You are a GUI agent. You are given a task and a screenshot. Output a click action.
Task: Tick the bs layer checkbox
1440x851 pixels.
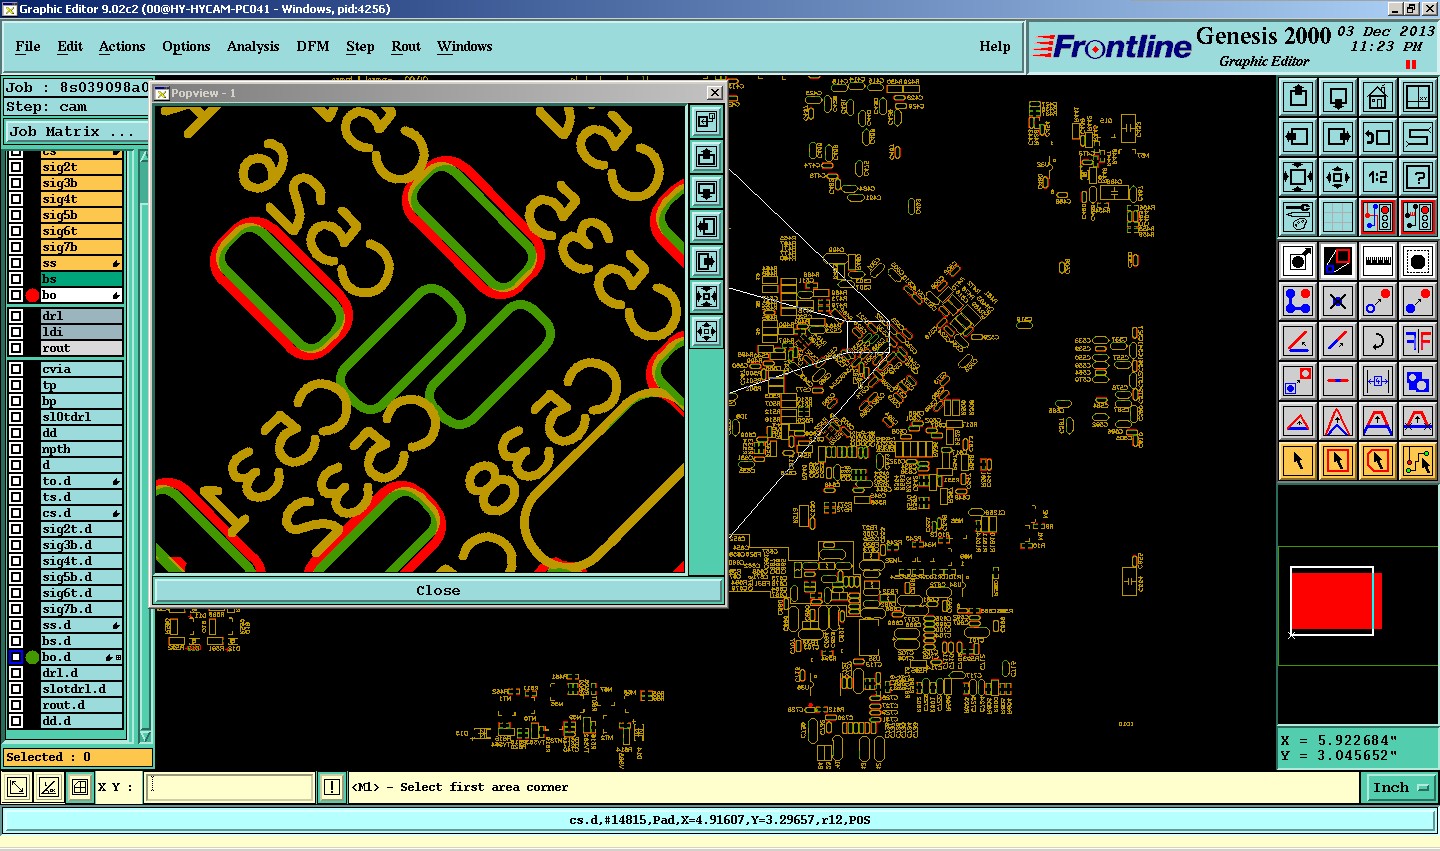pos(16,279)
